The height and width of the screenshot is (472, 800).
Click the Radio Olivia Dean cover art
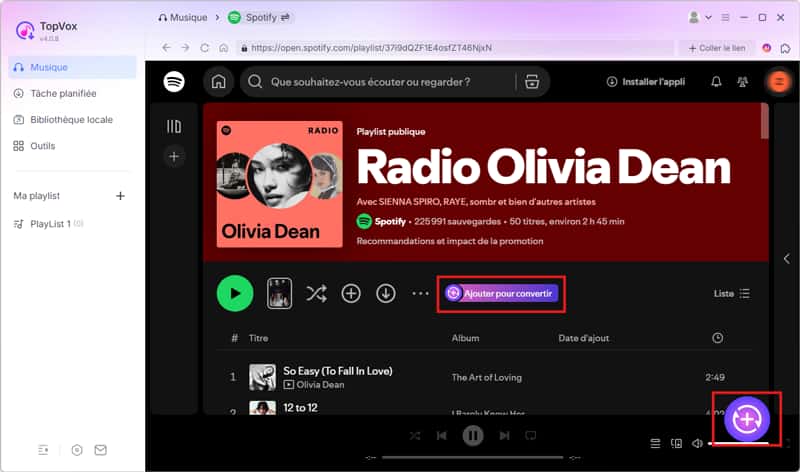click(280, 184)
